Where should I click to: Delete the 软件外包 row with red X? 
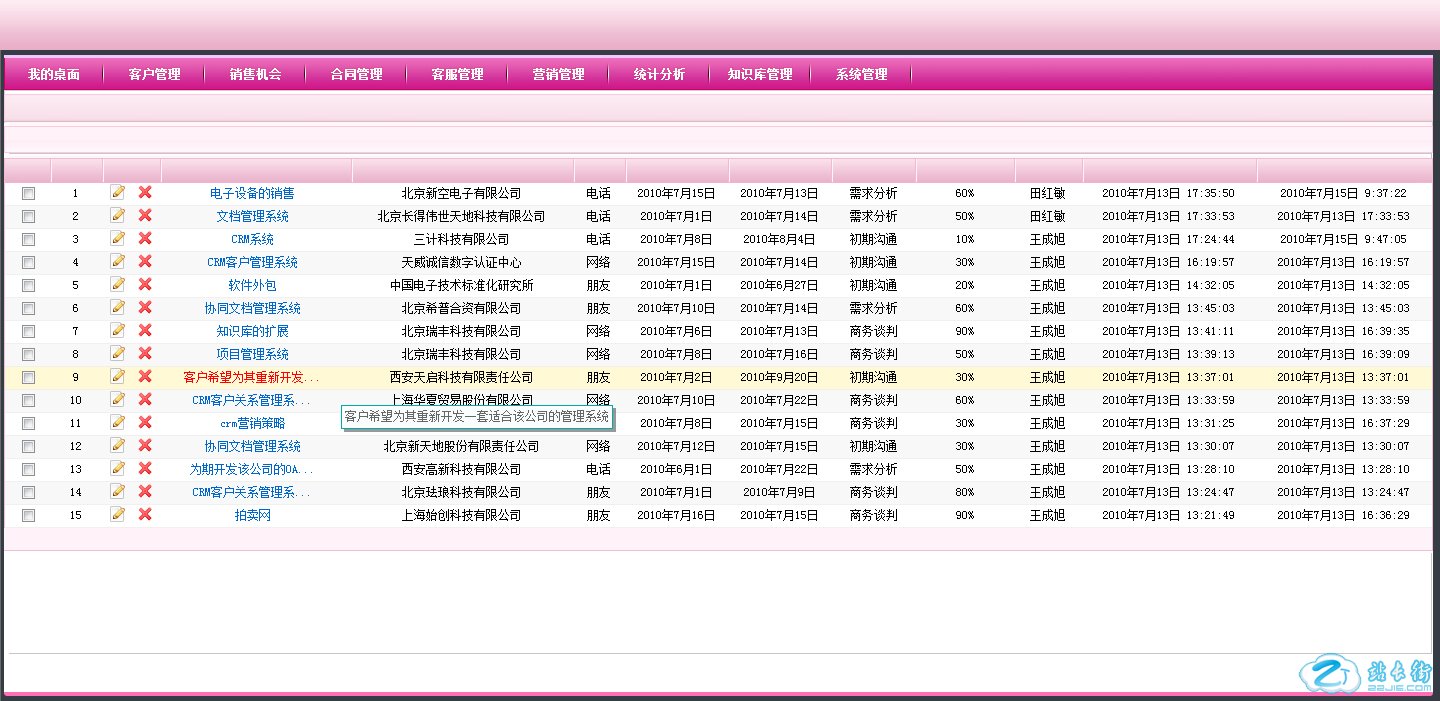click(x=145, y=284)
